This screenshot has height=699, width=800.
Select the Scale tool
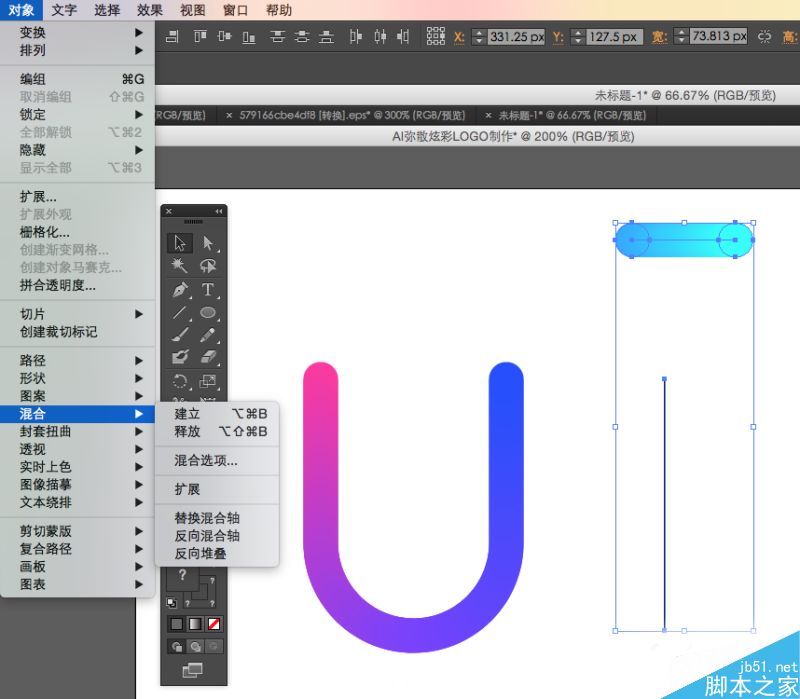[x=208, y=381]
